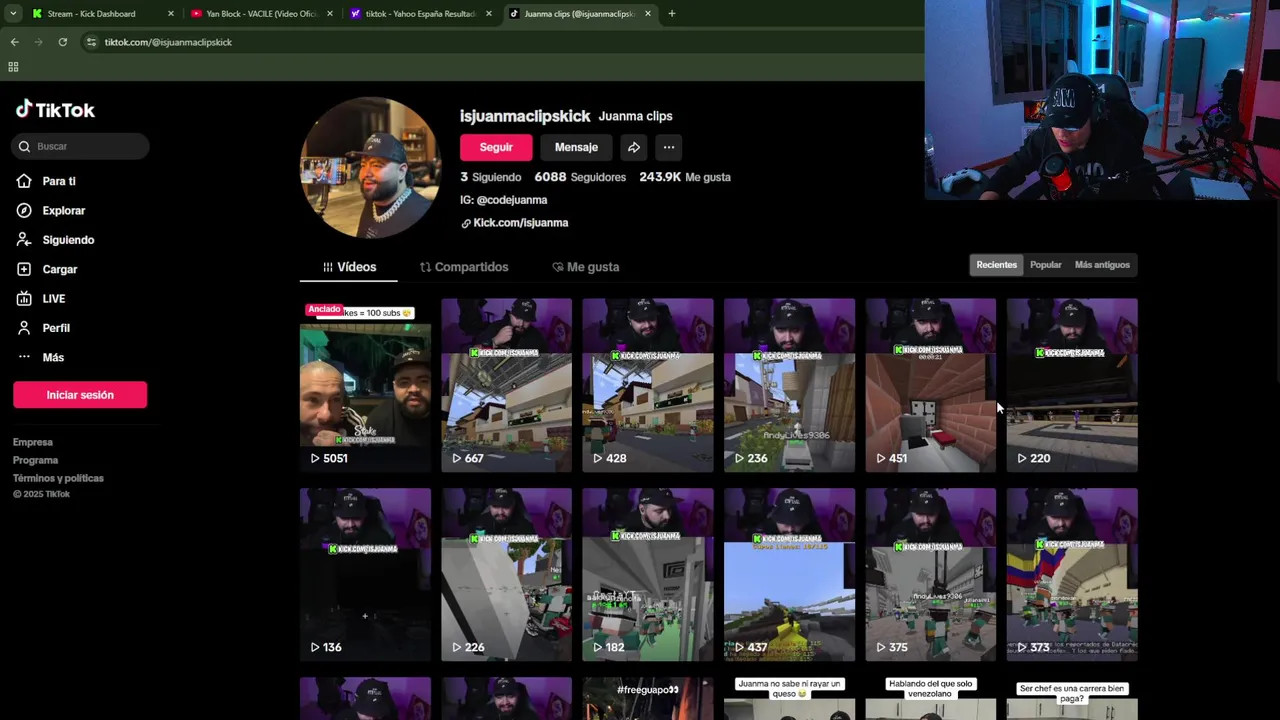Open the video with 667 views

coord(507,385)
